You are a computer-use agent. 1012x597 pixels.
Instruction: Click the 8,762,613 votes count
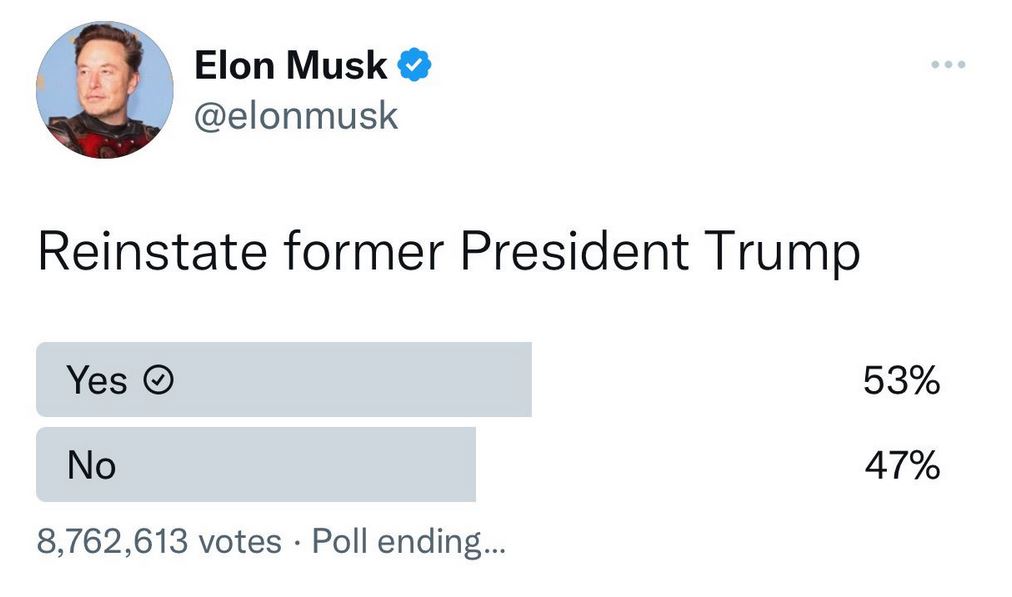point(159,542)
